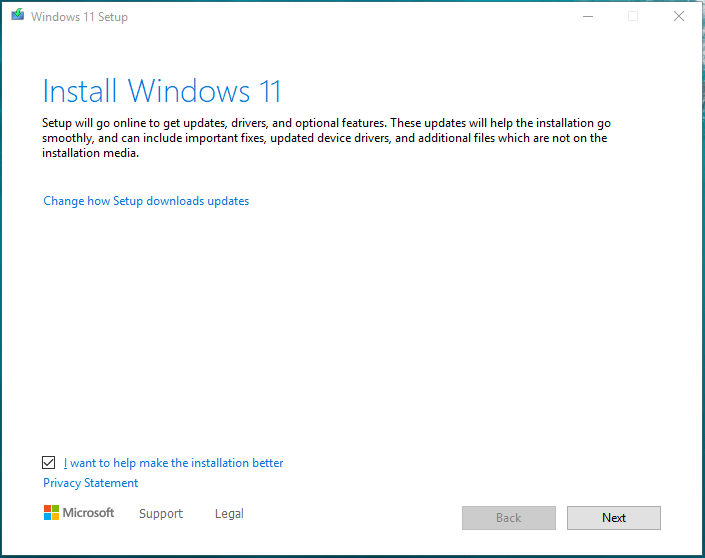This screenshot has height=558, width=705.
Task: Open the 'I want to help make the installation better' link
Action: (173, 463)
